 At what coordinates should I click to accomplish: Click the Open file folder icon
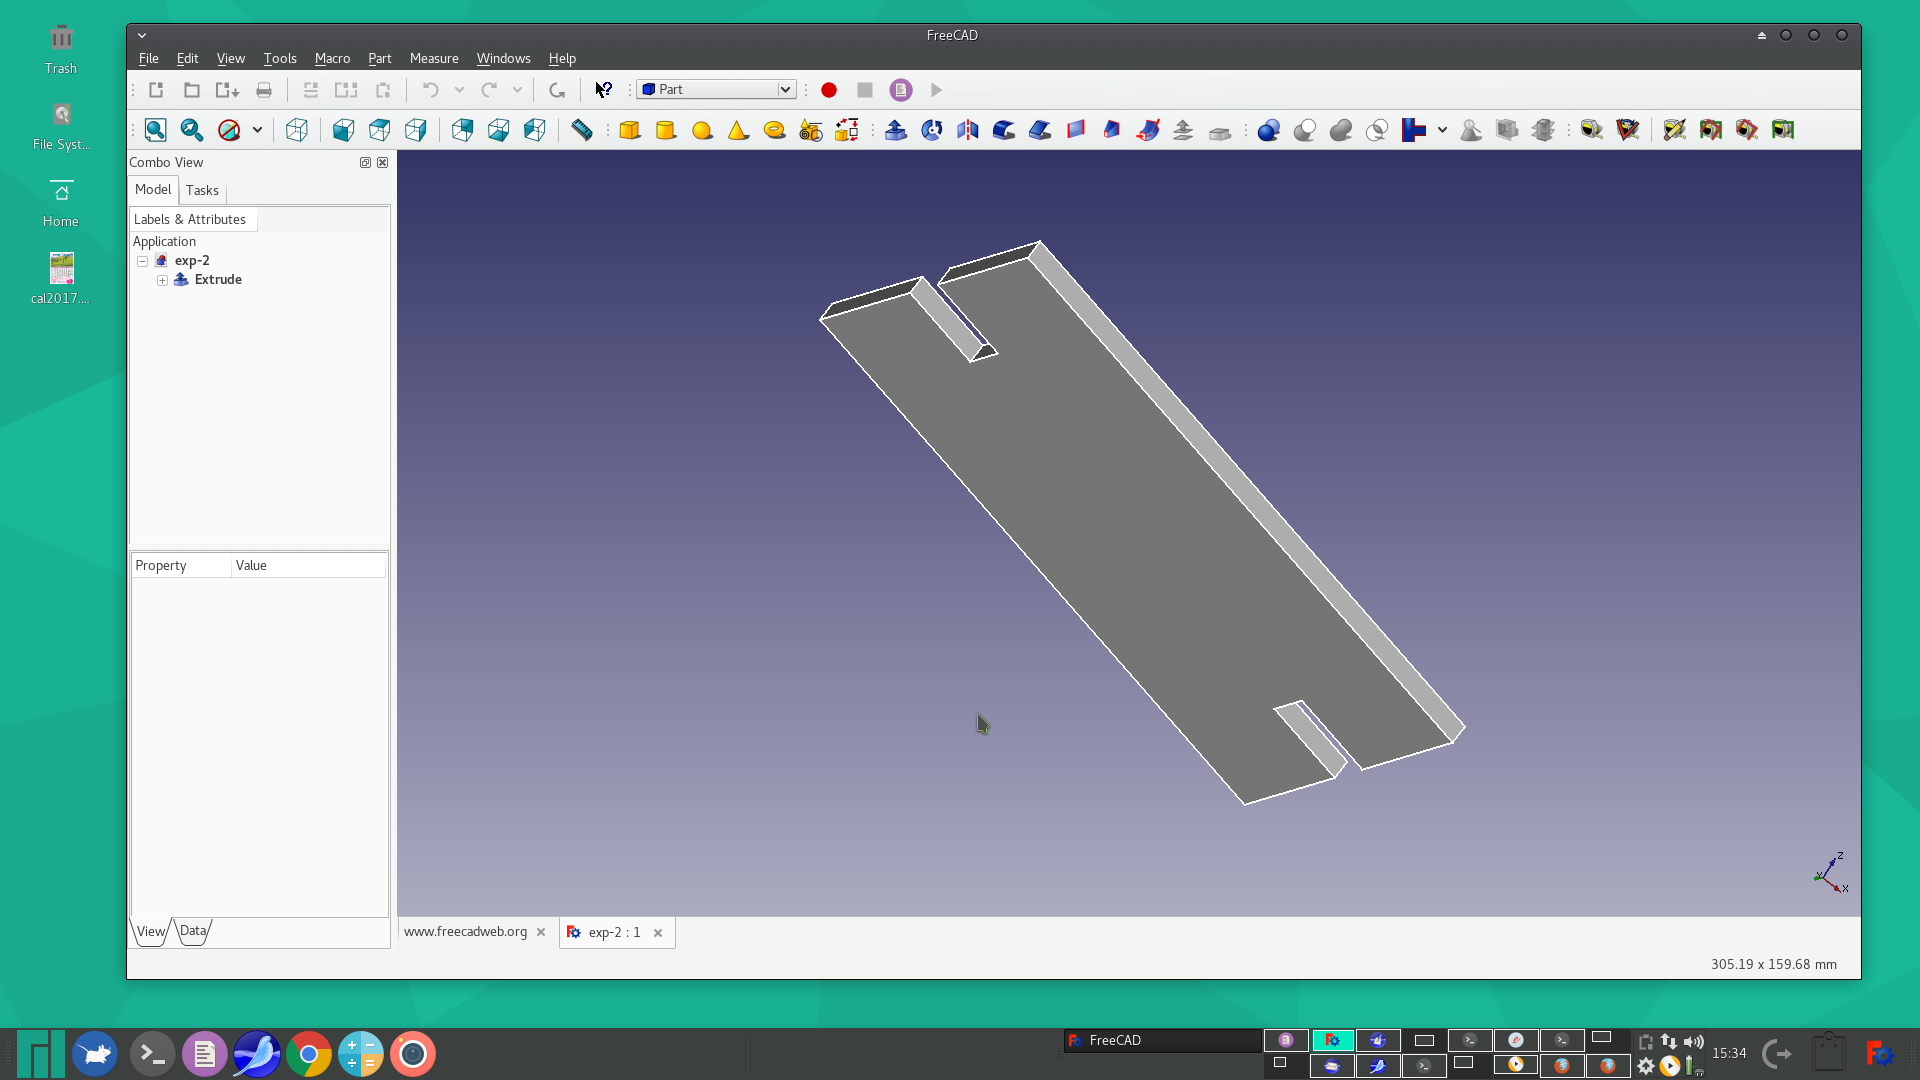(x=192, y=90)
